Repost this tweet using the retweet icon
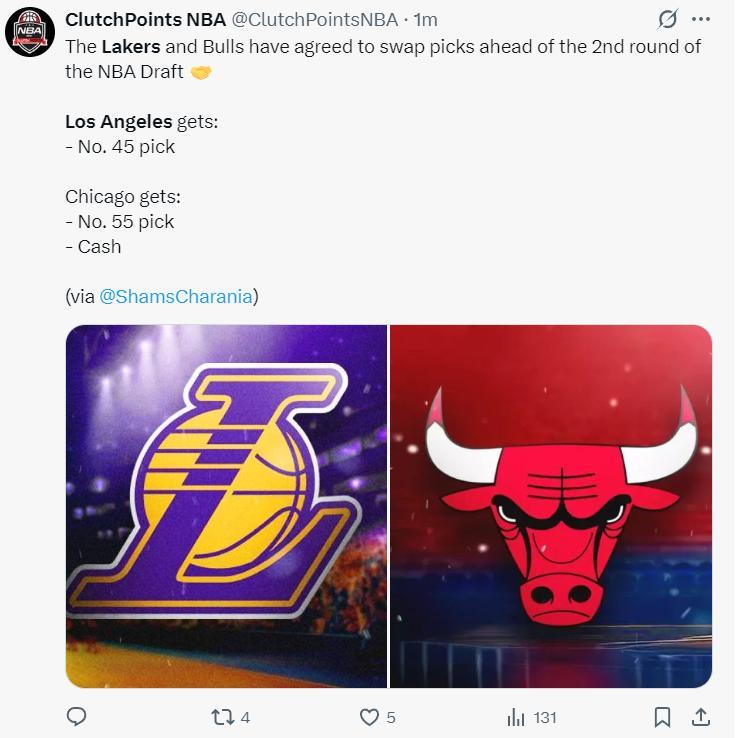 click(x=222, y=717)
